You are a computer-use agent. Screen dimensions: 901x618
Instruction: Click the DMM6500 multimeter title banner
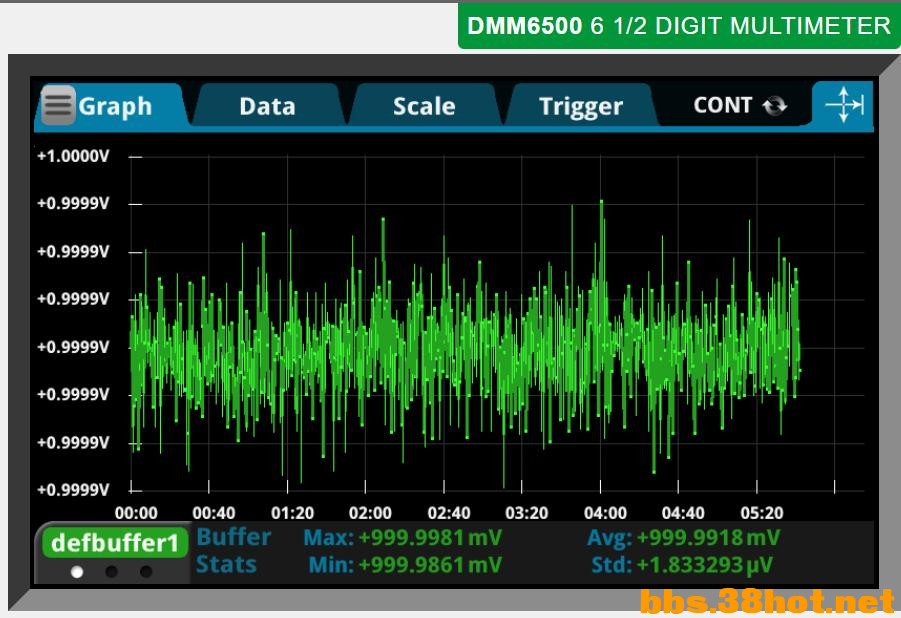678,25
